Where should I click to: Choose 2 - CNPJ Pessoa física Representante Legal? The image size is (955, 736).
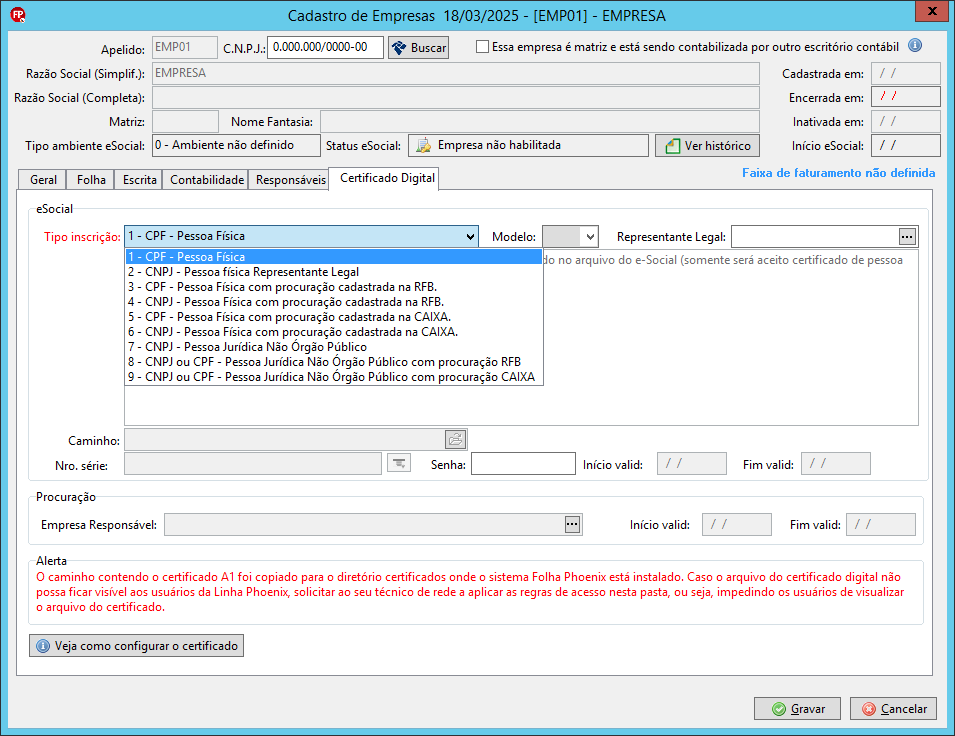[243, 271]
